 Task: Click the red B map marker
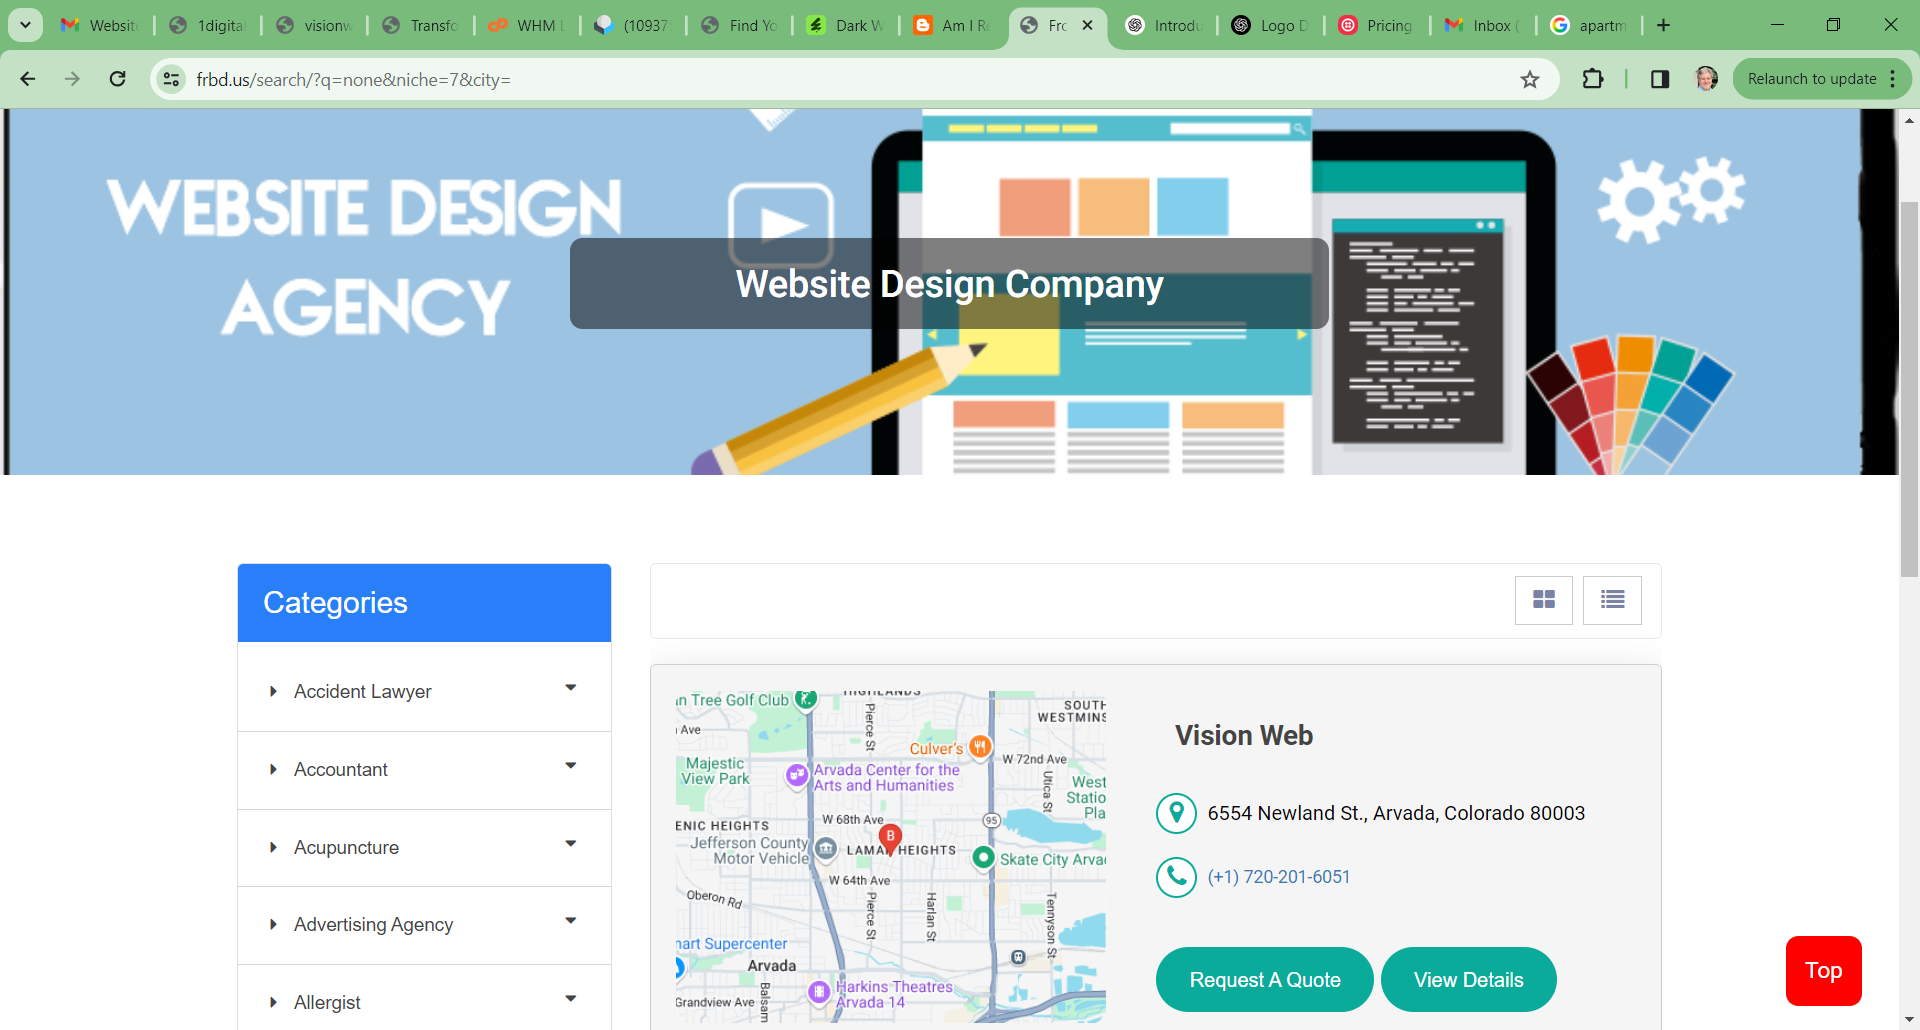click(890, 838)
